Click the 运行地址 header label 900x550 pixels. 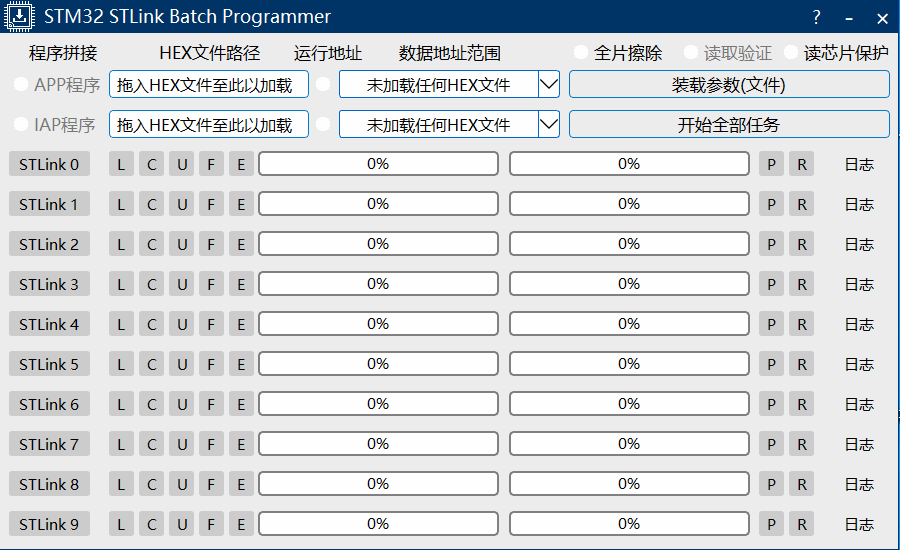tap(328, 53)
